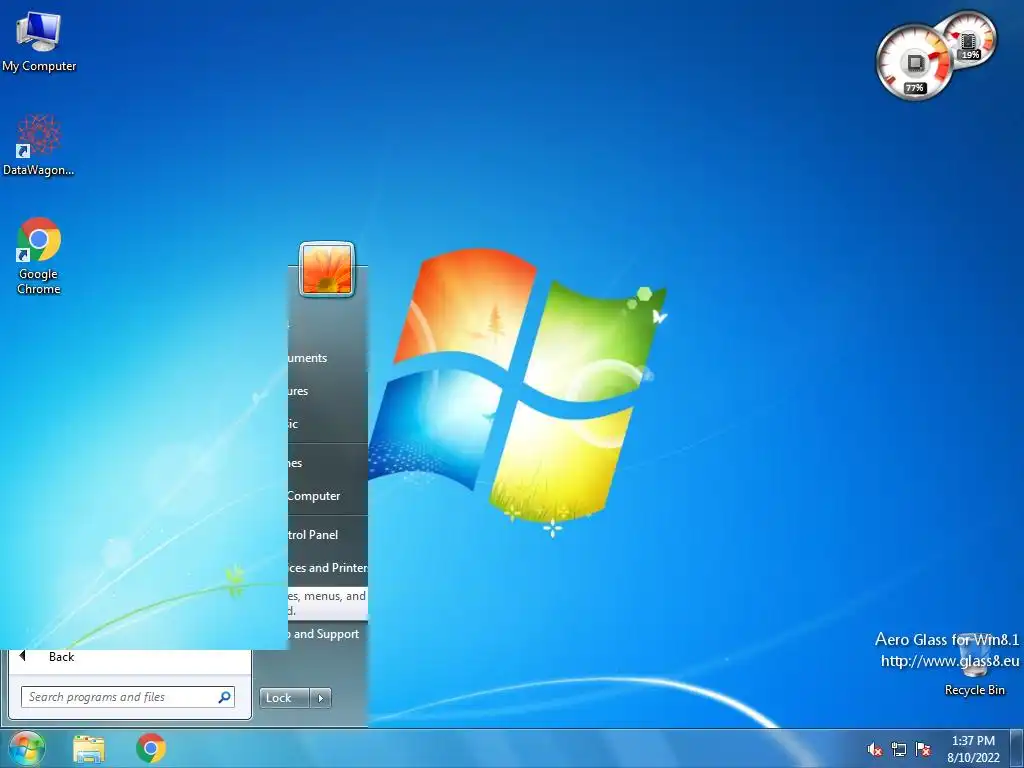Click the CPU meter gadget dial

point(914,63)
